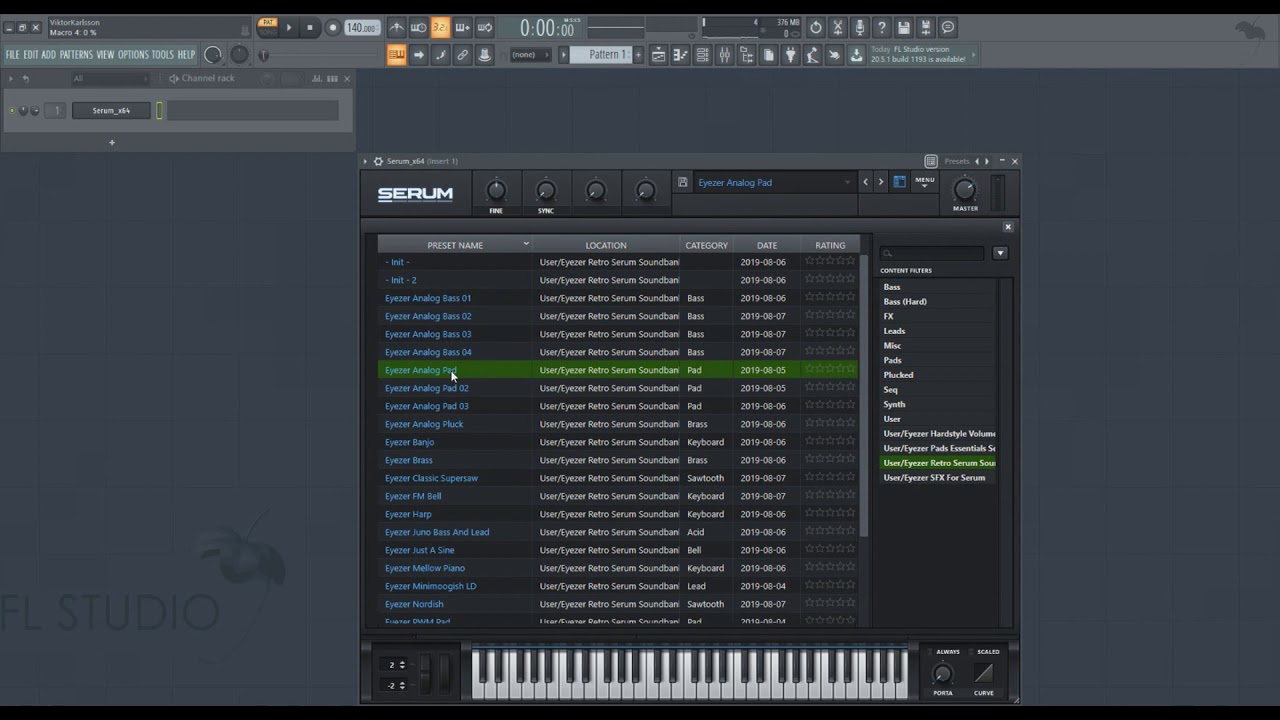Screen dimensions: 1280x720
Task: Toggle loop recording icon
Action: point(485,28)
